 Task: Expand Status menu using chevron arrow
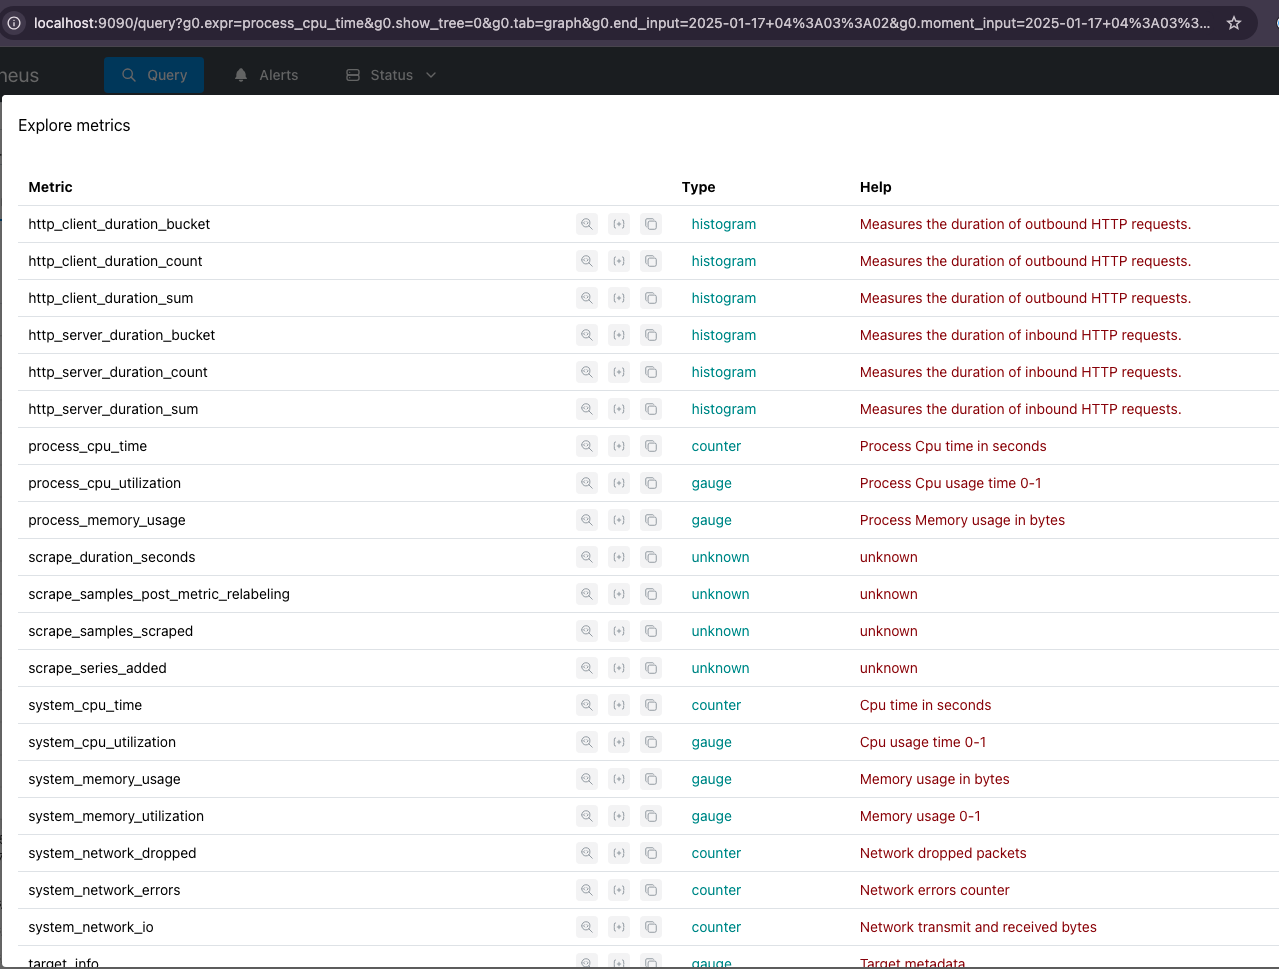coord(431,75)
